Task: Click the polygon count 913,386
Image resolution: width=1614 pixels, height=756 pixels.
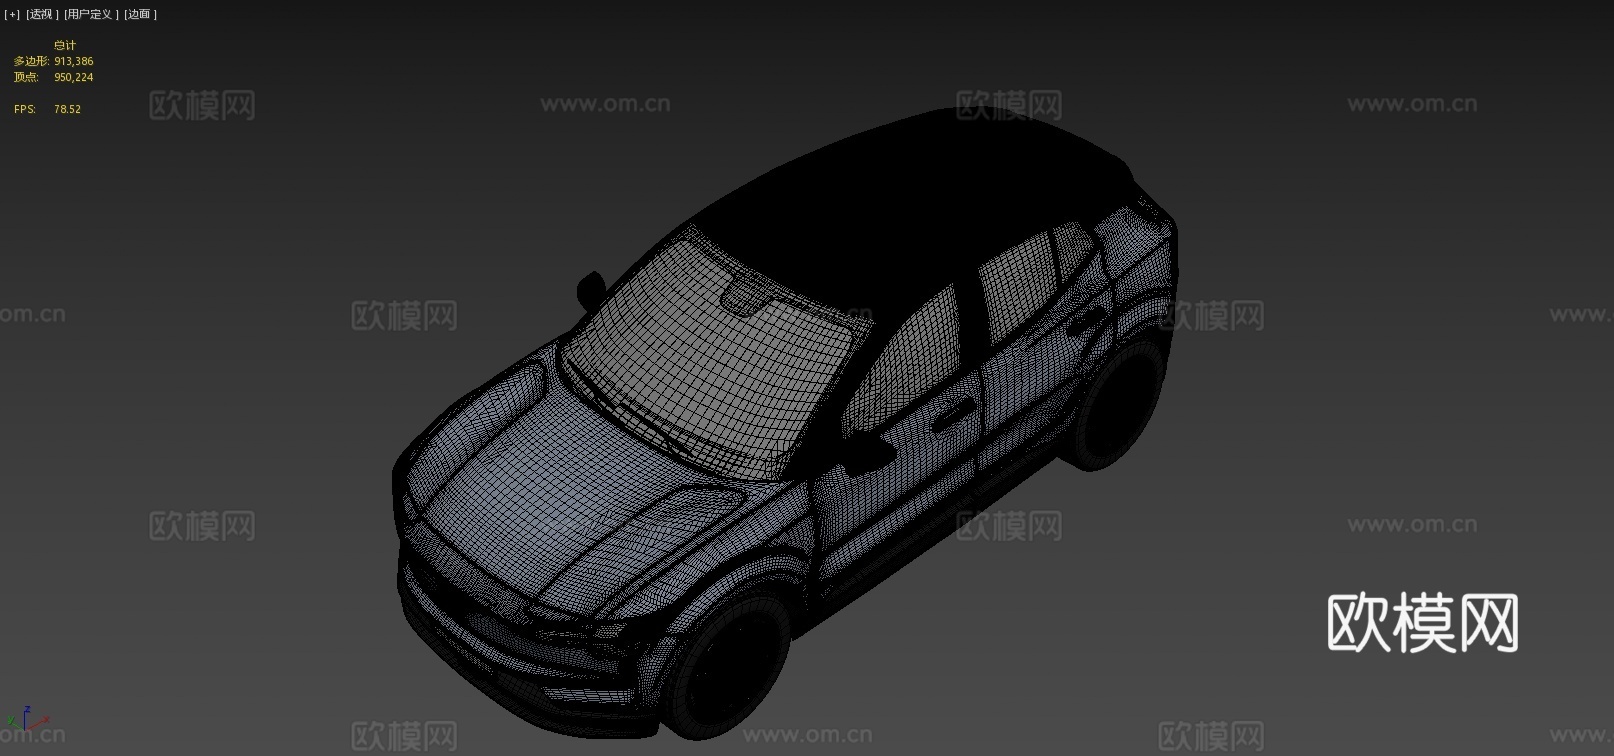Action: (74, 61)
